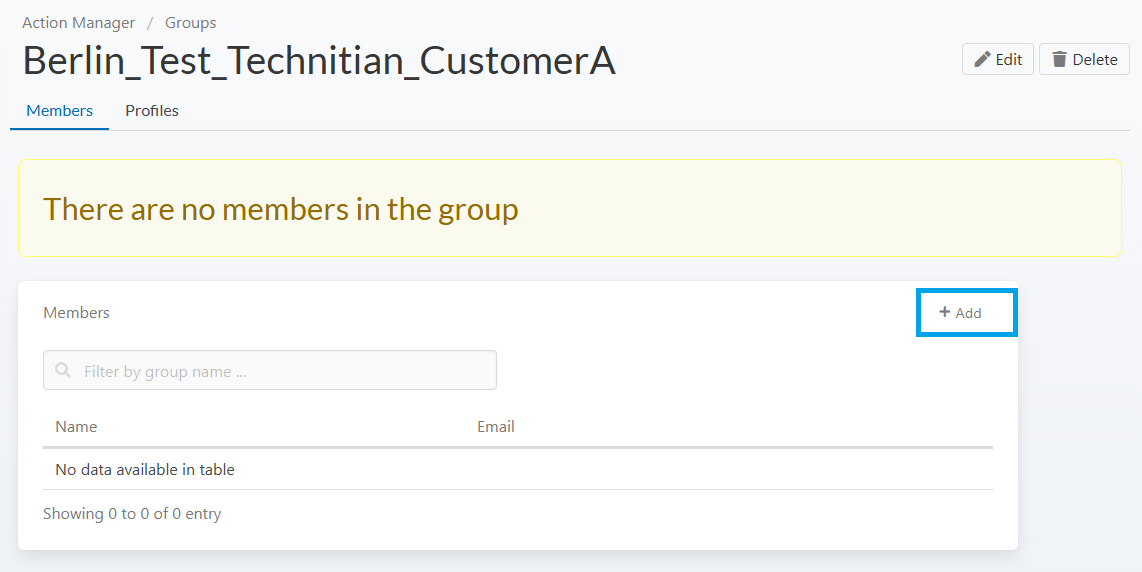Click the Members panel heading

pos(76,313)
